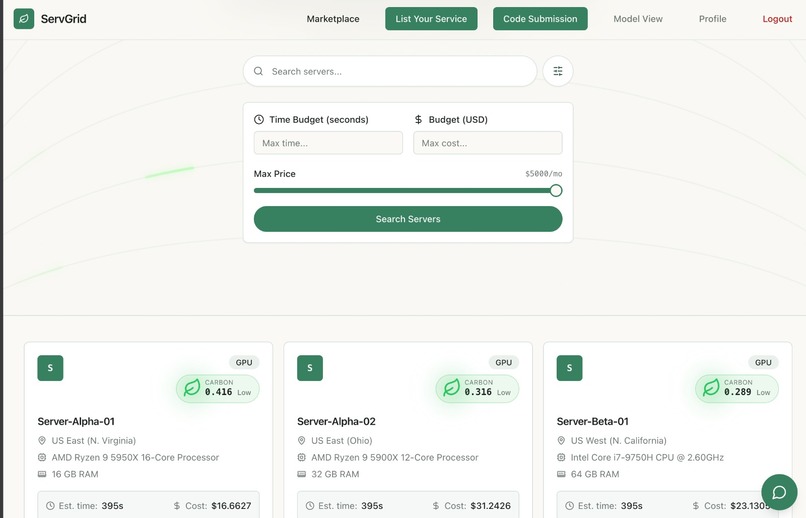This screenshot has height=518, width=806.
Task: Click the $31.2426 cost value
Action: [x=490, y=506]
